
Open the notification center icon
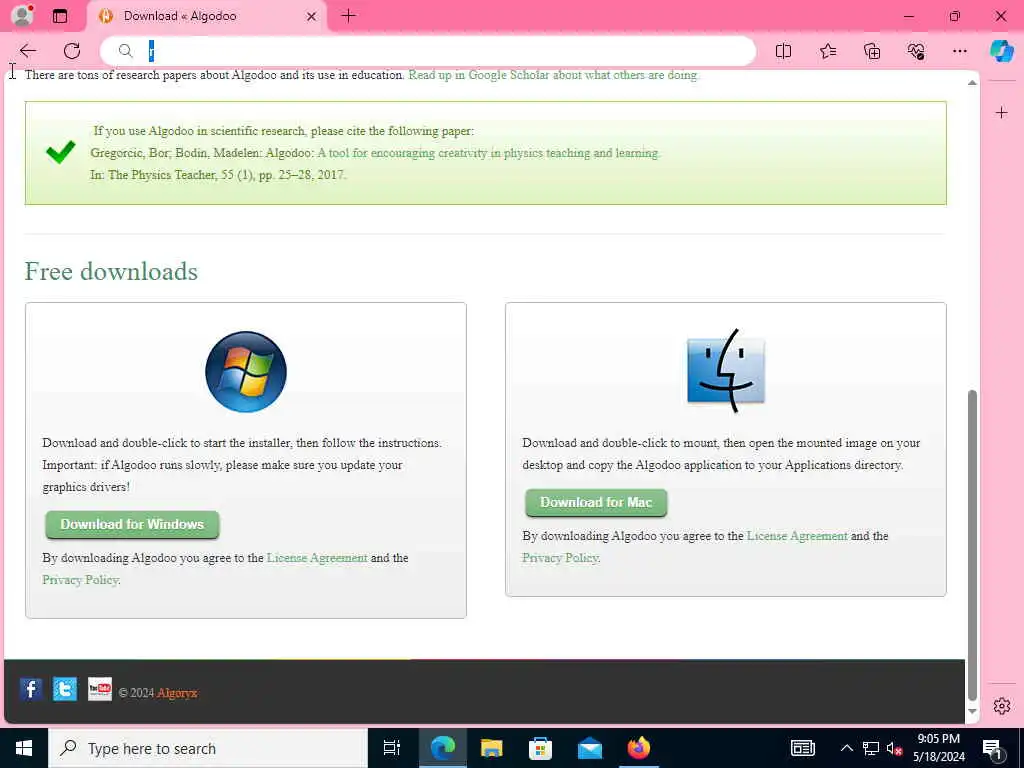tap(993, 748)
